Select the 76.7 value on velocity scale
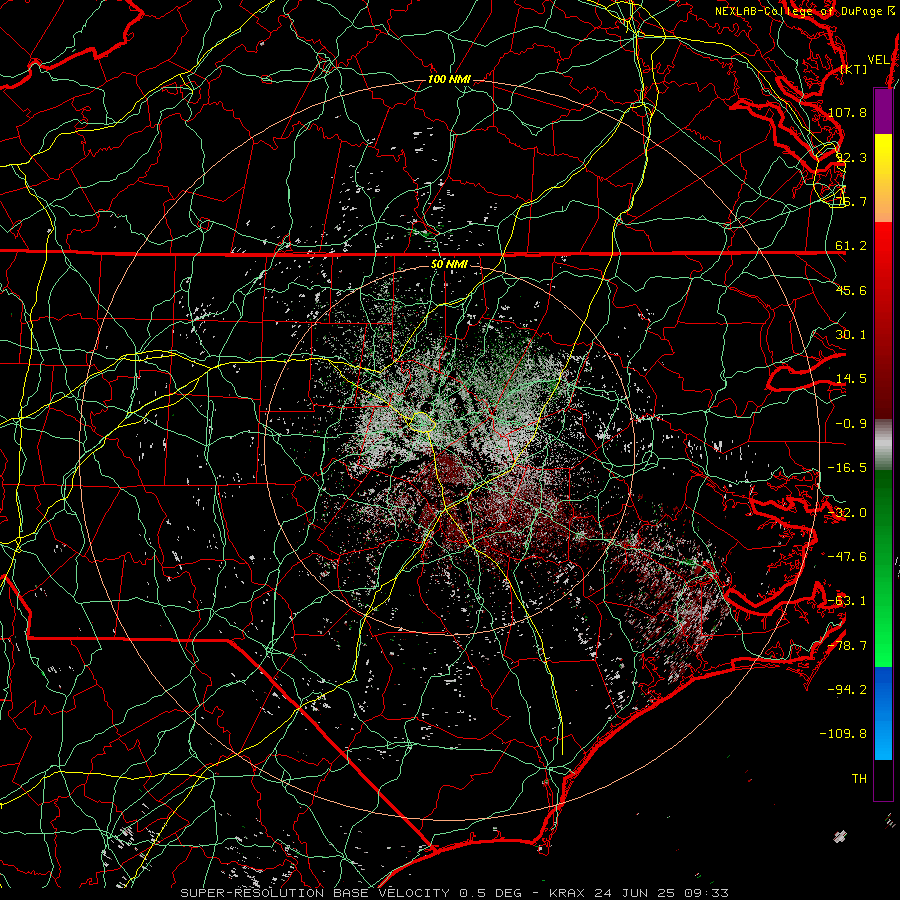This screenshot has width=900, height=900. click(x=851, y=201)
